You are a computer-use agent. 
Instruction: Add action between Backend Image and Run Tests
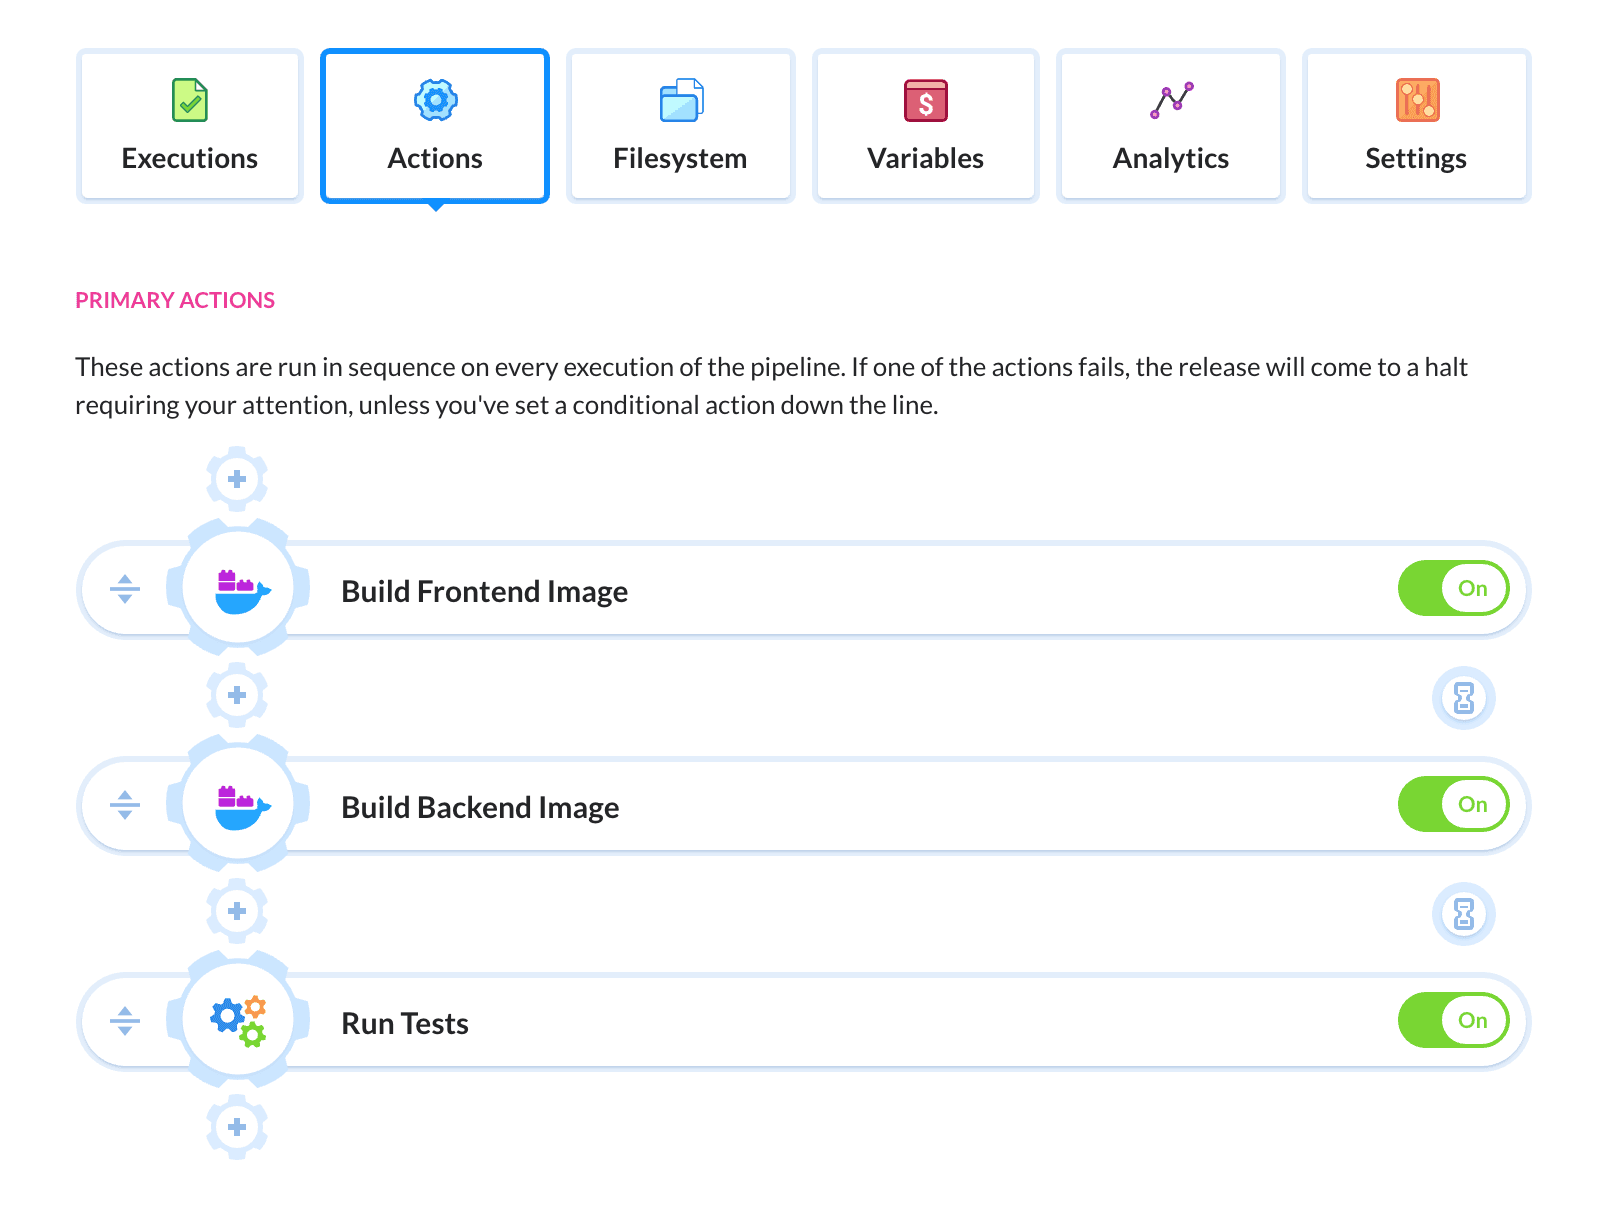pyautogui.click(x=237, y=911)
